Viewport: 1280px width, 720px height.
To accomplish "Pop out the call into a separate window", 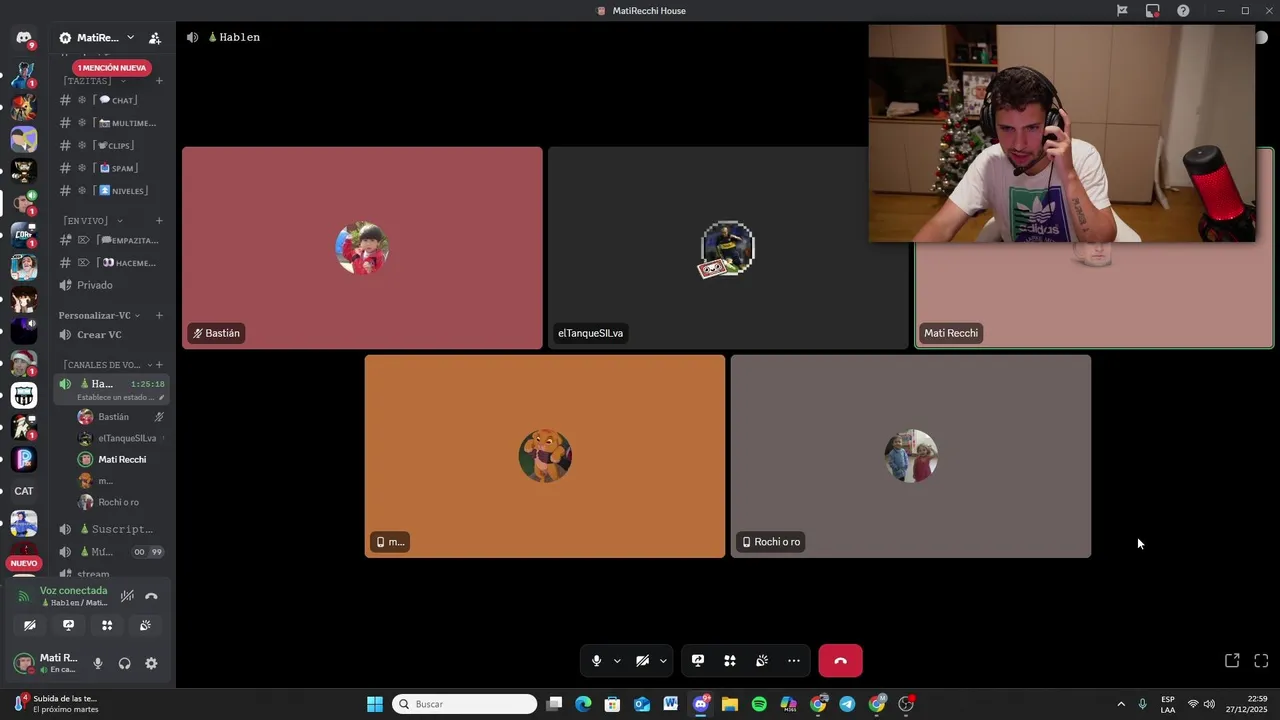I will pyautogui.click(x=1232, y=661).
